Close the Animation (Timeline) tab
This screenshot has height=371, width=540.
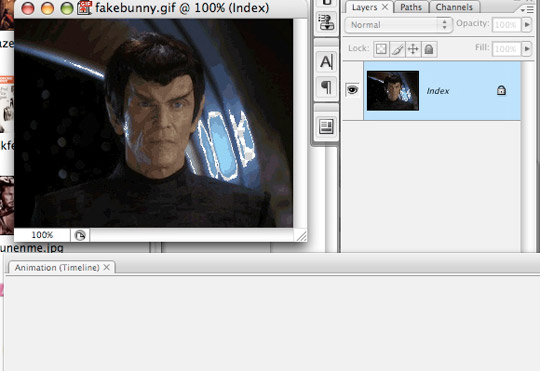(x=107, y=267)
